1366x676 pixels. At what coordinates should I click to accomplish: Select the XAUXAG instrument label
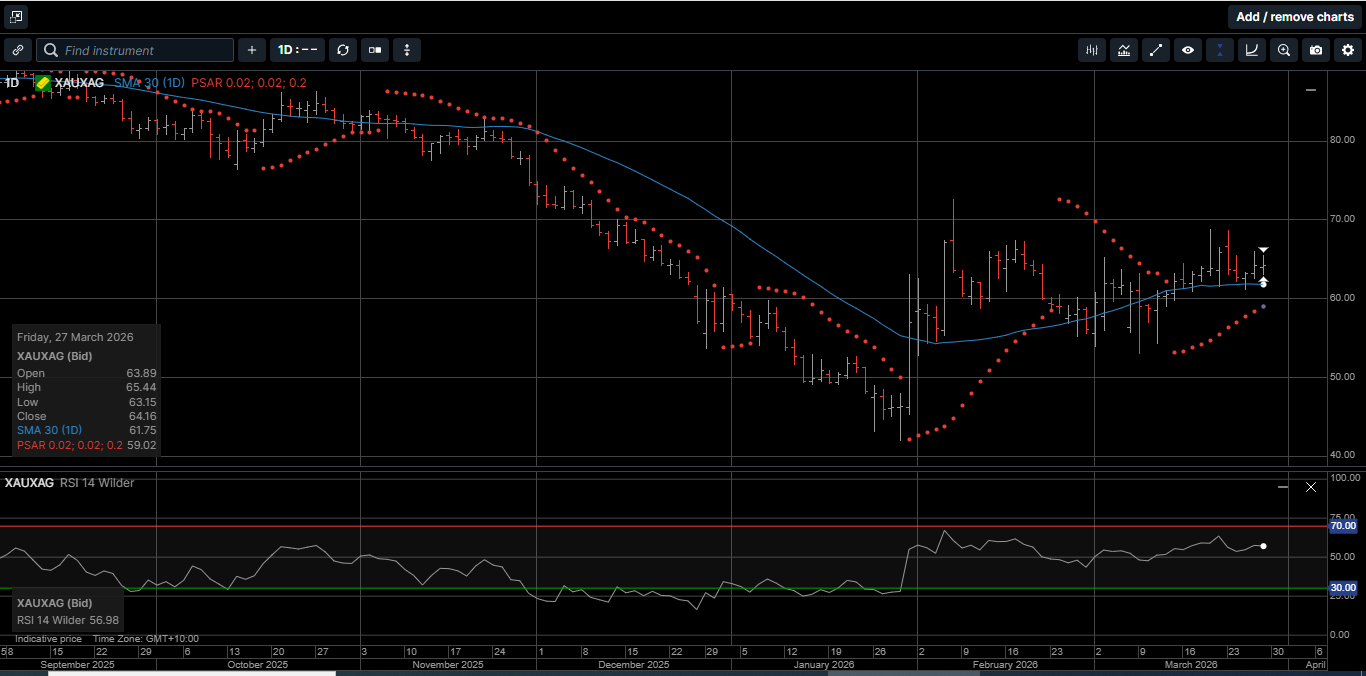click(79, 83)
